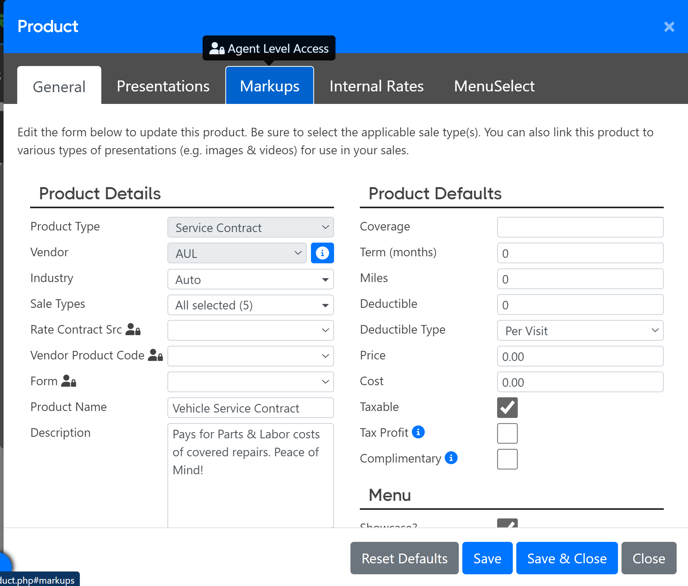Switch to the Markups tab
Viewport: 688px width, 586px height.
tap(269, 86)
